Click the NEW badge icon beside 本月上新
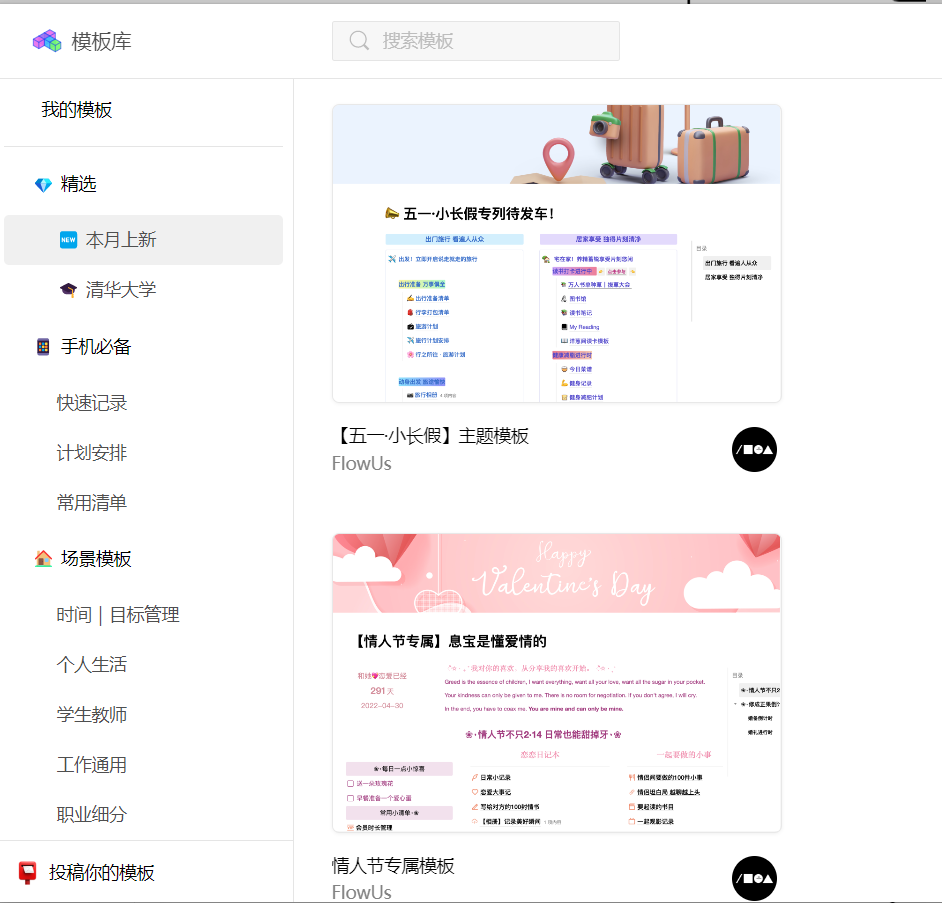This screenshot has height=903, width=942. (x=68, y=240)
